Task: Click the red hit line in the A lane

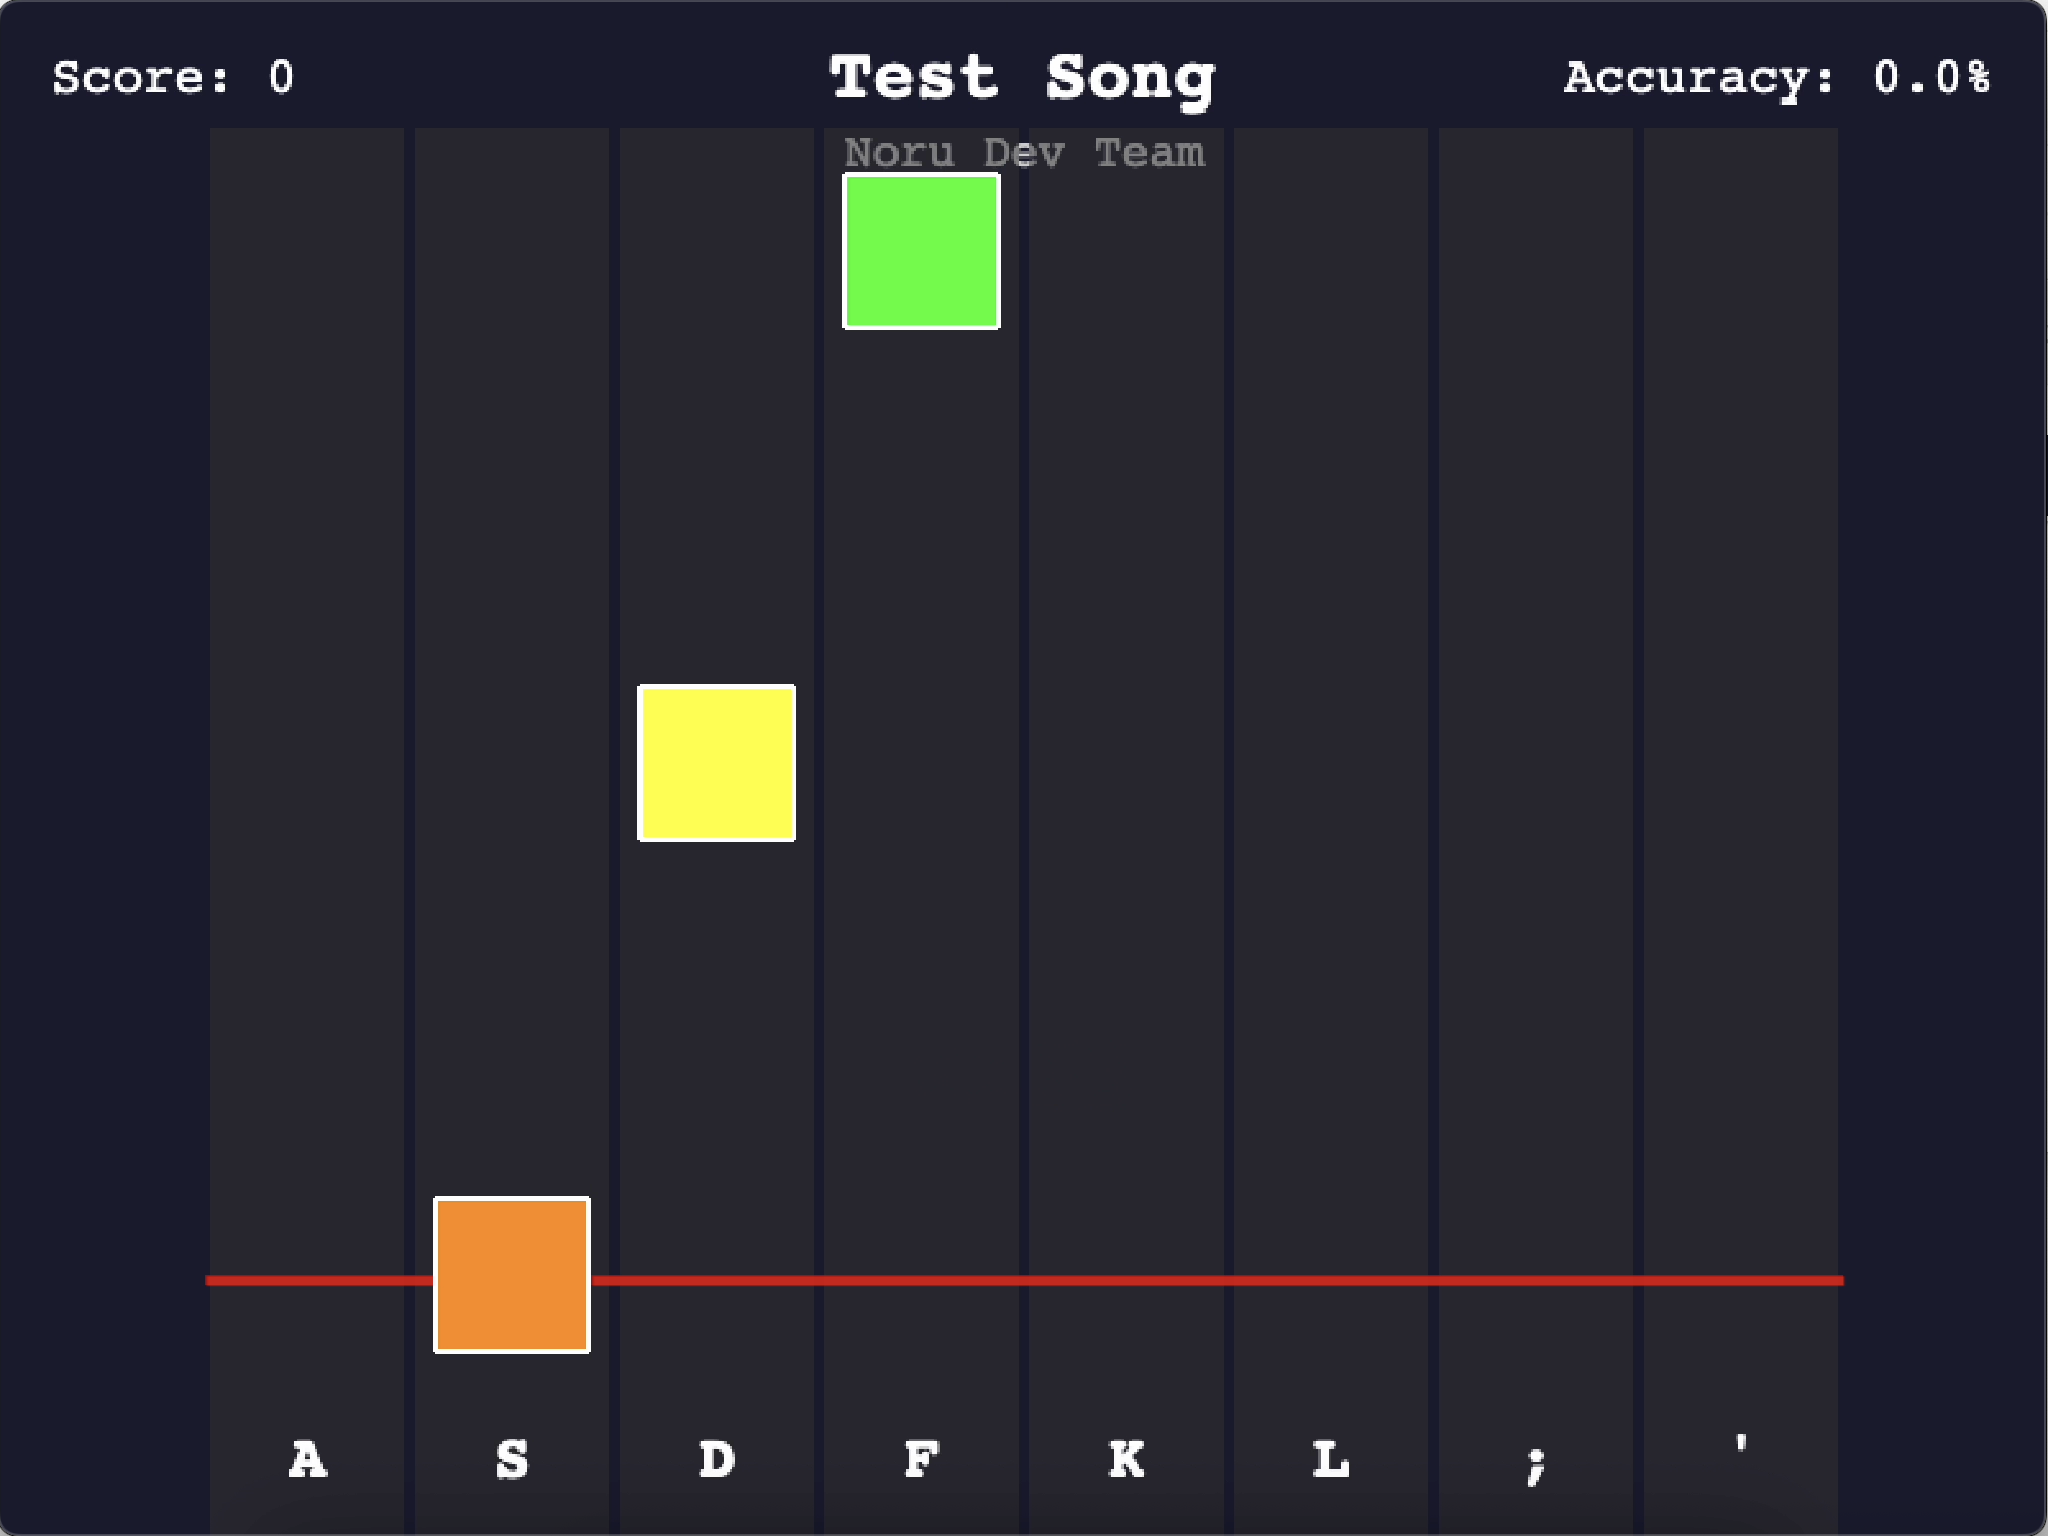Action: tap(307, 1280)
